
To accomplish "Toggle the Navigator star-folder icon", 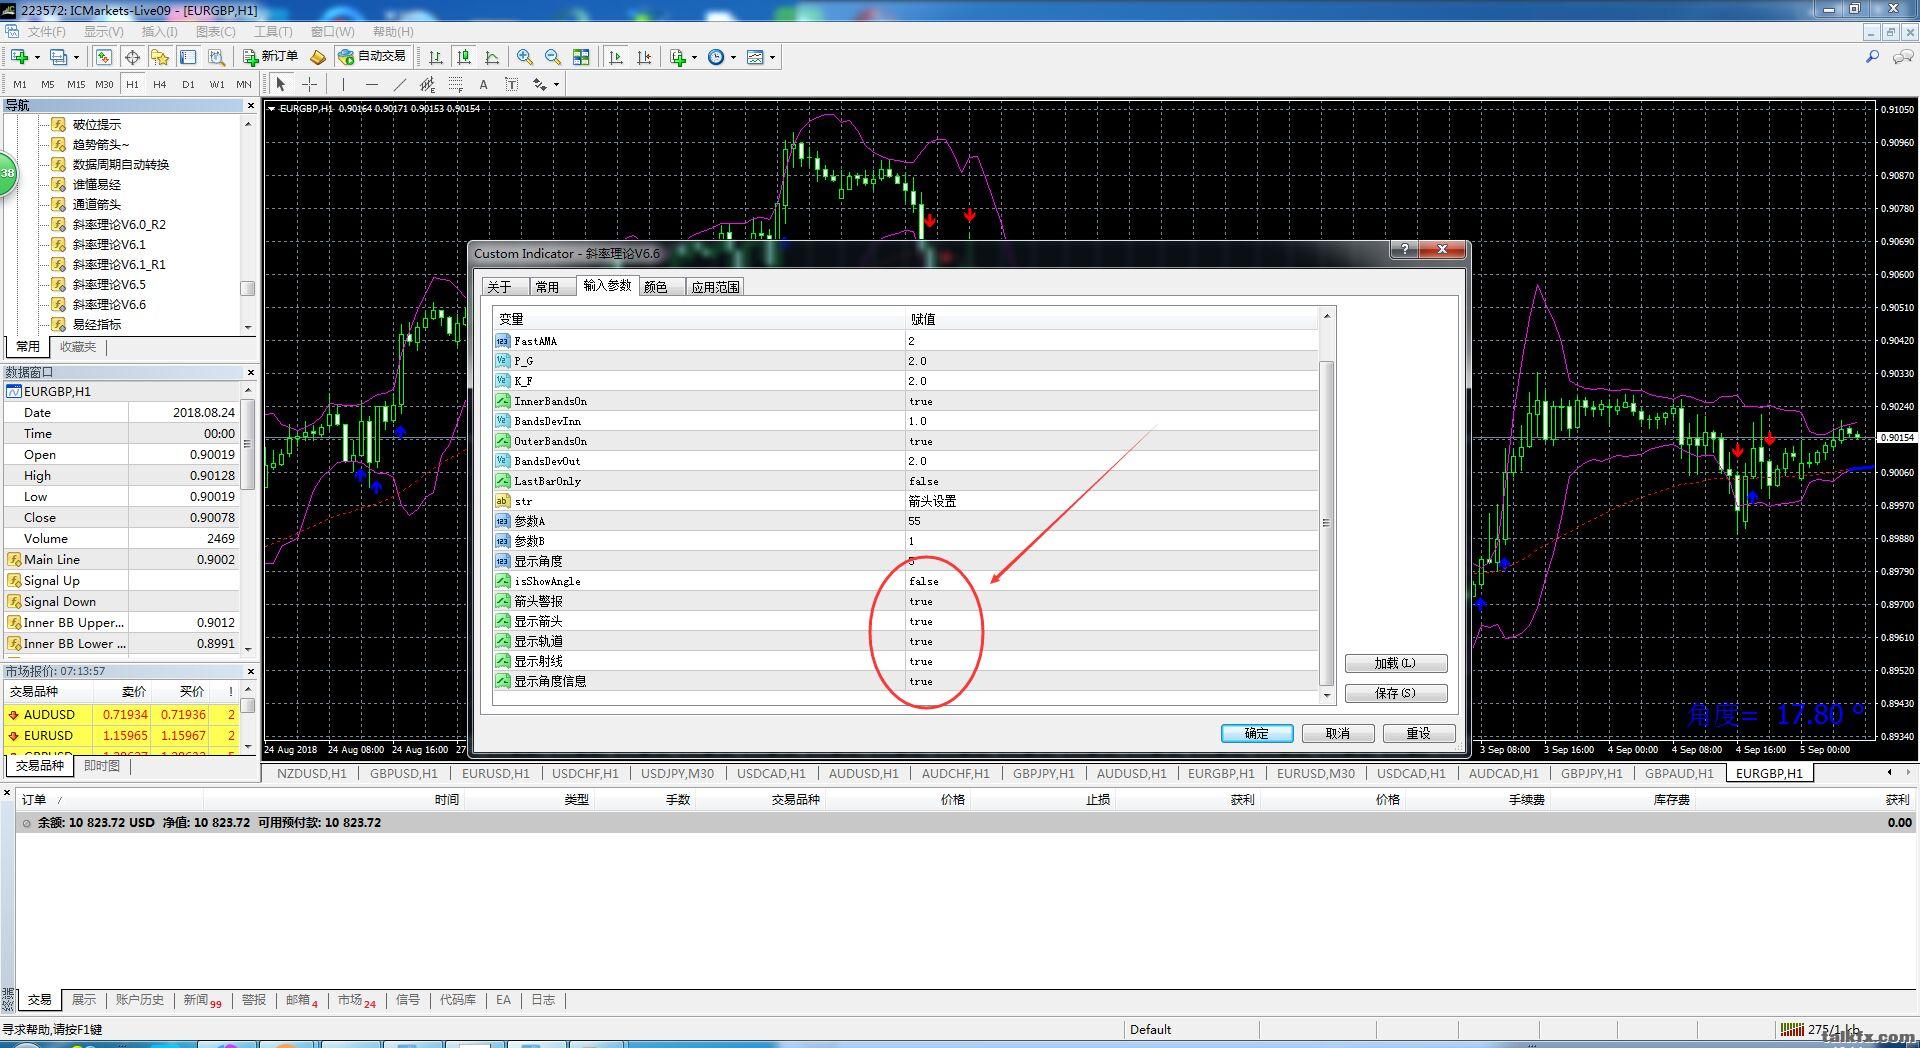I will click(x=160, y=57).
